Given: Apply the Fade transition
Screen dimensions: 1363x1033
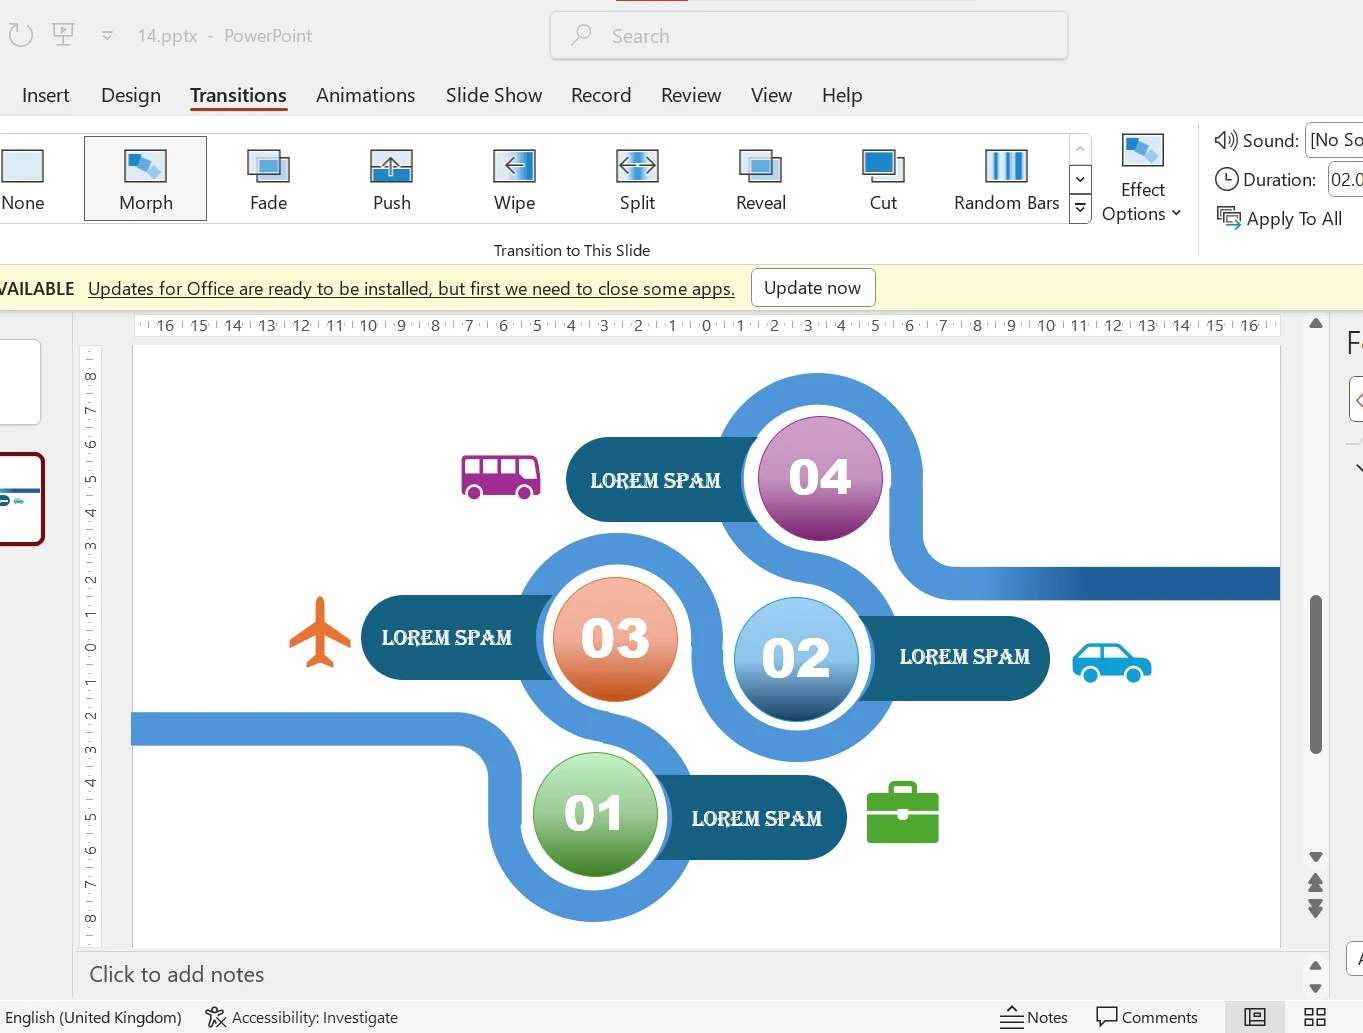Looking at the screenshot, I should (x=268, y=179).
